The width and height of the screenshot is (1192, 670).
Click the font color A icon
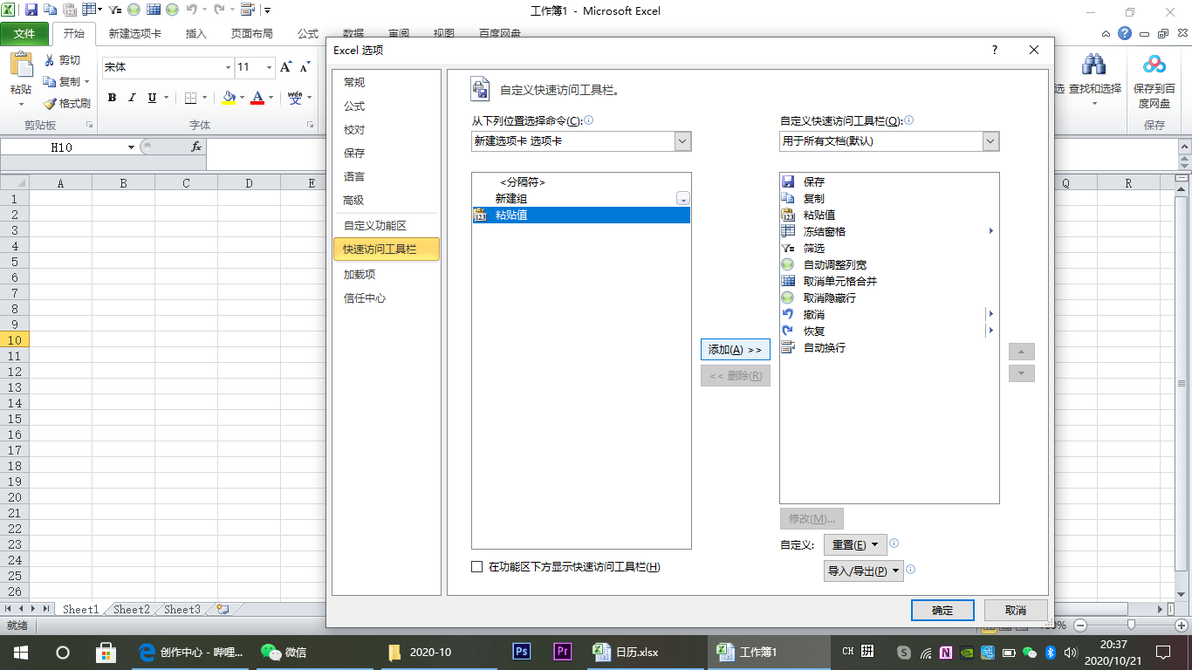click(257, 97)
